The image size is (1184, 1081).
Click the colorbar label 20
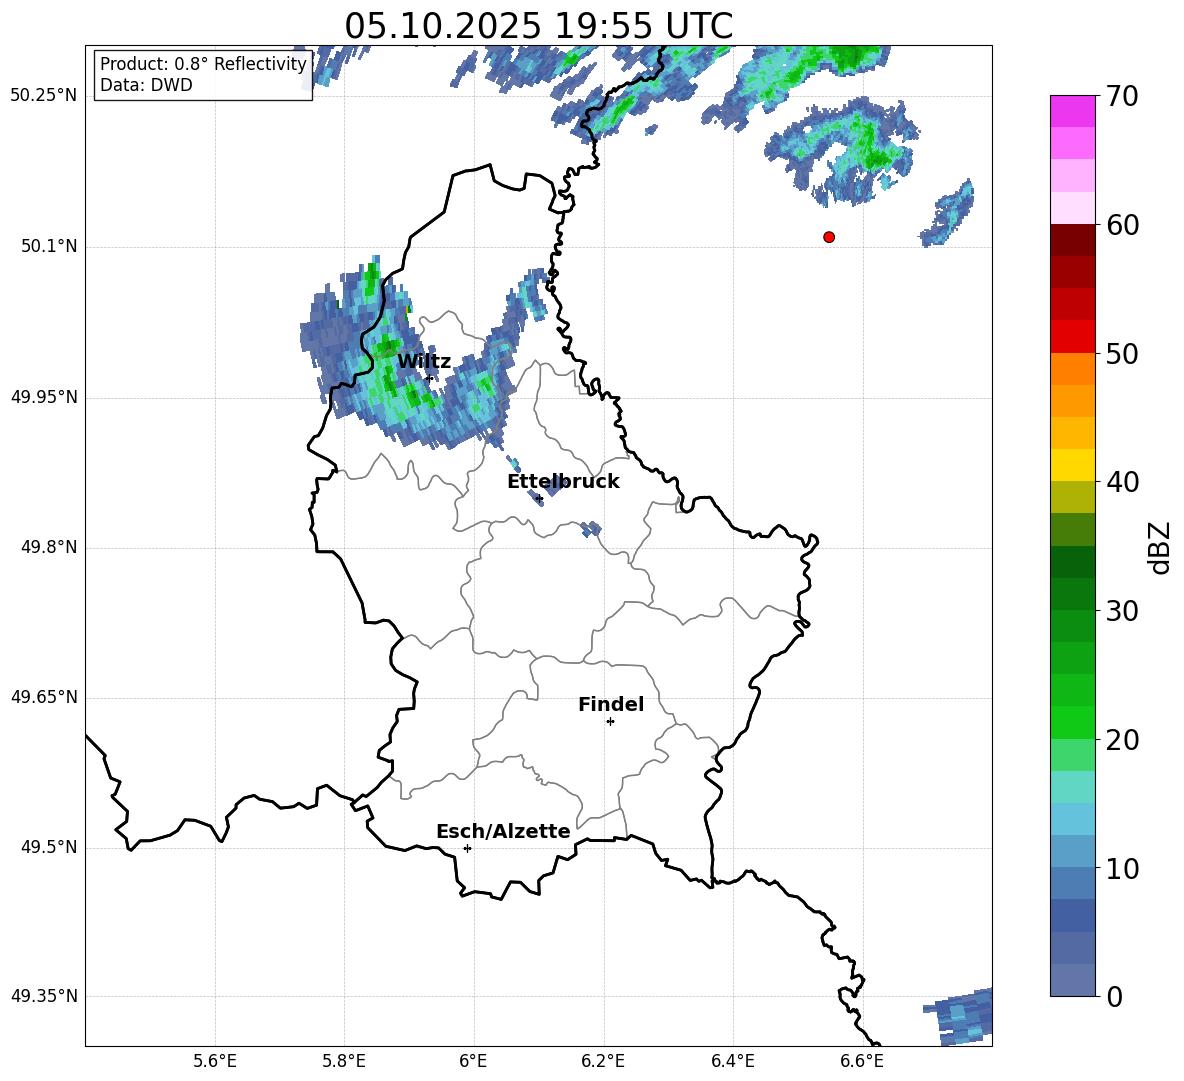point(1122,740)
